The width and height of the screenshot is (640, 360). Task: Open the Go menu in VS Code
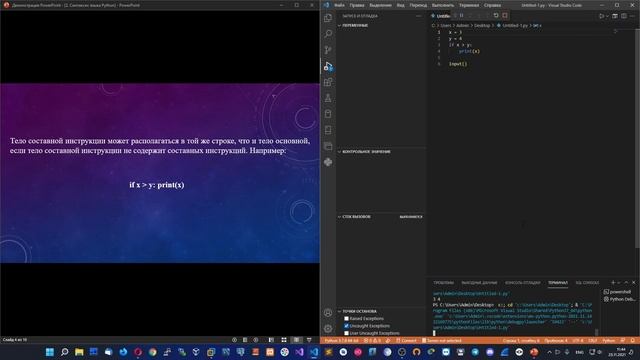point(418,5)
